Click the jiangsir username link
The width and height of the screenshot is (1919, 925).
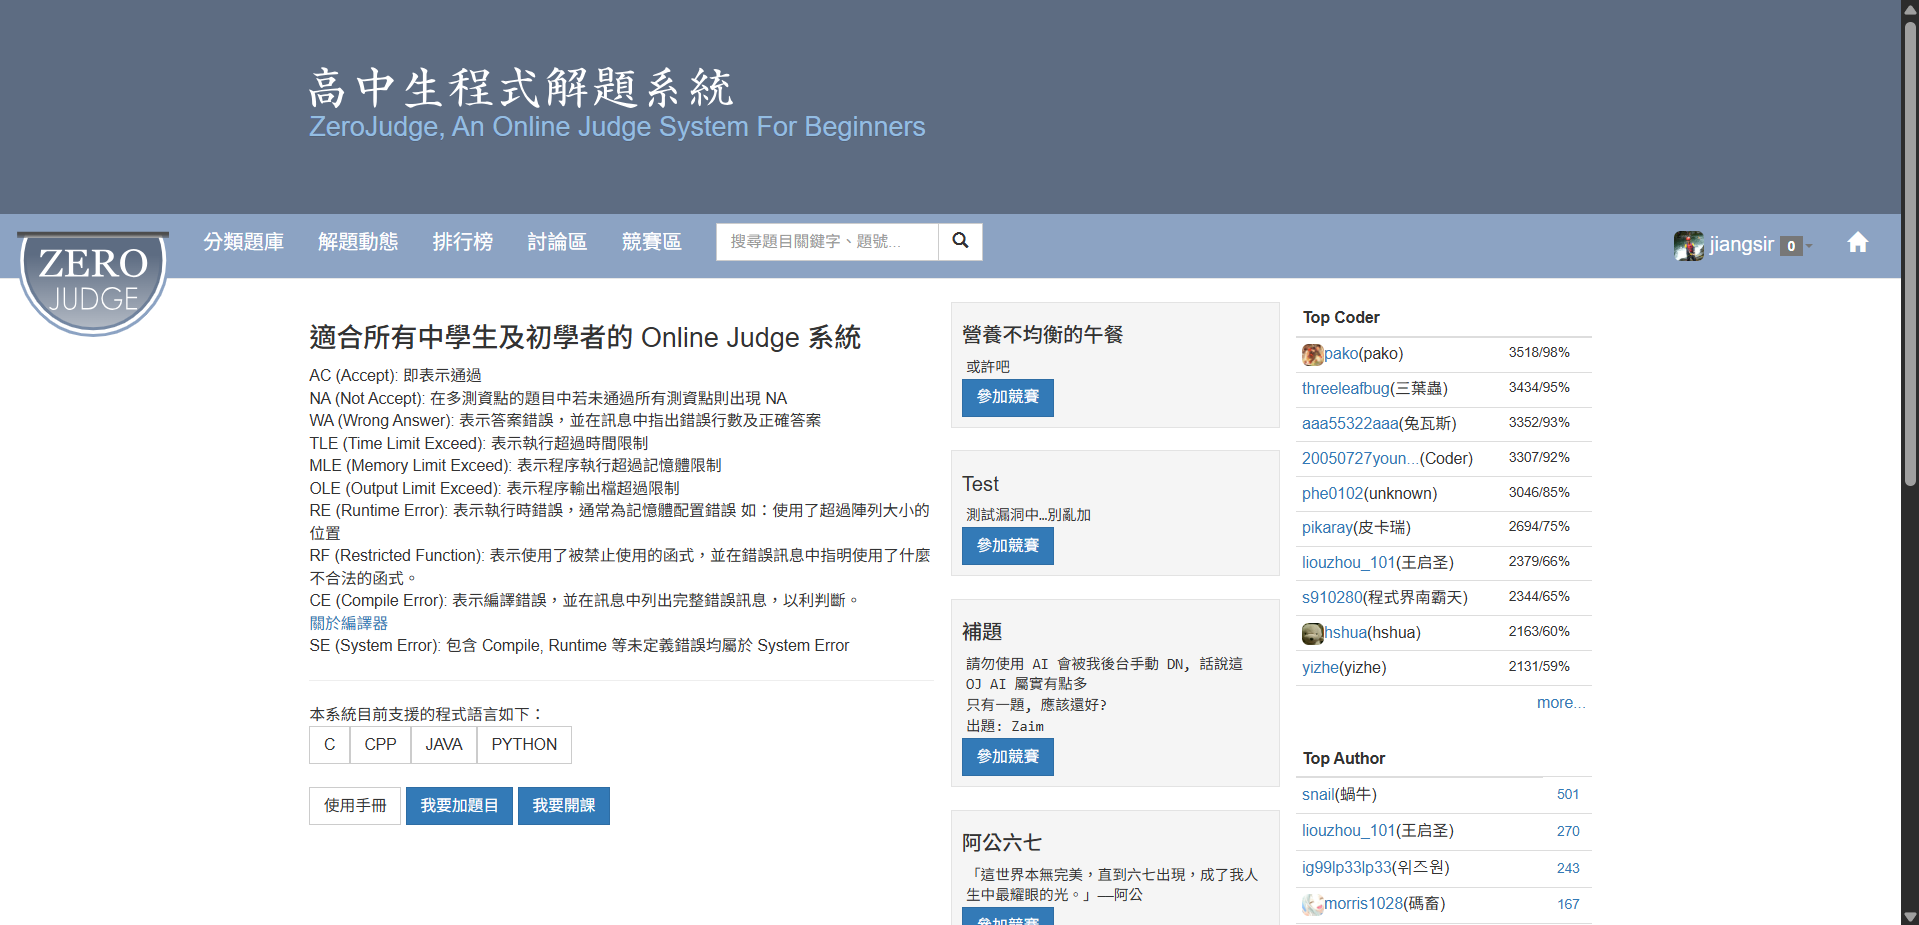1741,245
